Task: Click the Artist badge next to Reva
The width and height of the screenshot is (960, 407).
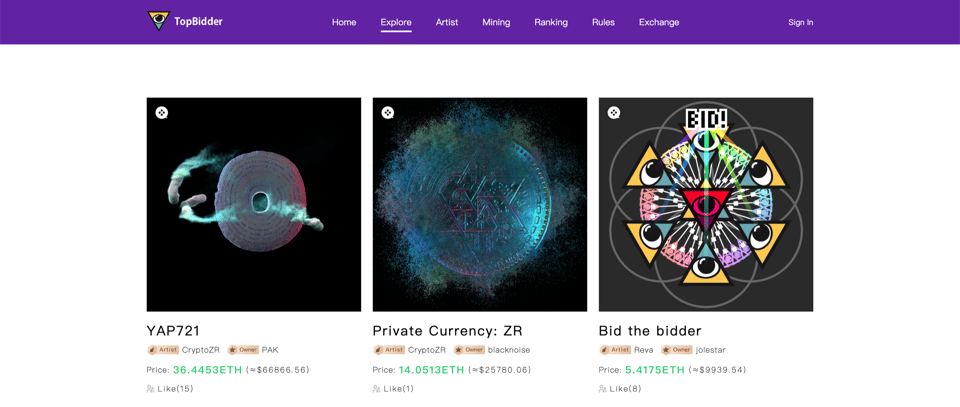Action: [x=615, y=350]
